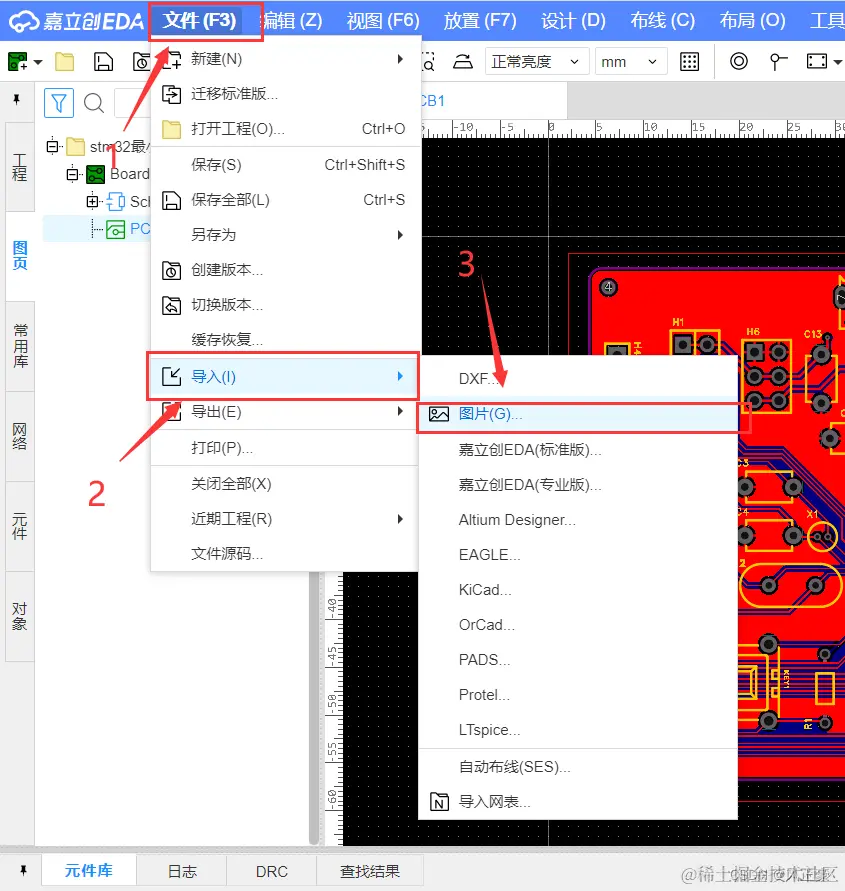The width and height of the screenshot is (845, 891).
Task: Open the 布局 (O) menu
Action: 752,21
